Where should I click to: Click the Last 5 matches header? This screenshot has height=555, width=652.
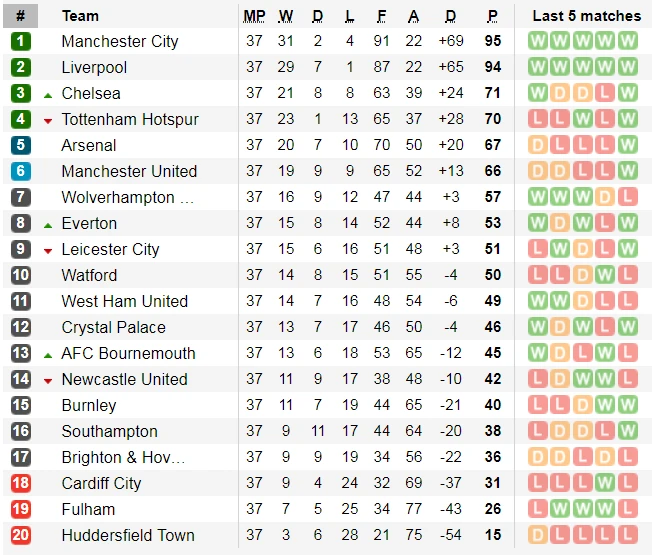[587, 16]
